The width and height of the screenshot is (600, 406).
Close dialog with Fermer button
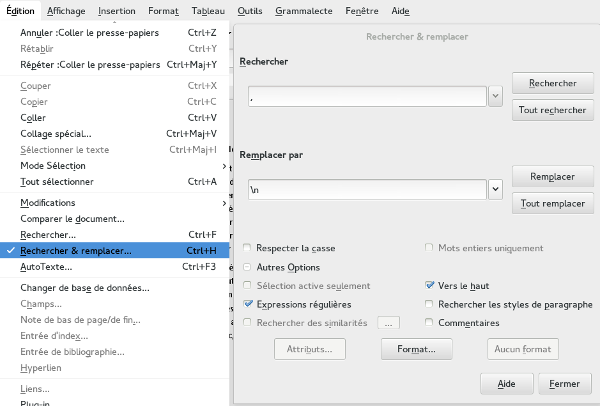[x=564, y=384]
